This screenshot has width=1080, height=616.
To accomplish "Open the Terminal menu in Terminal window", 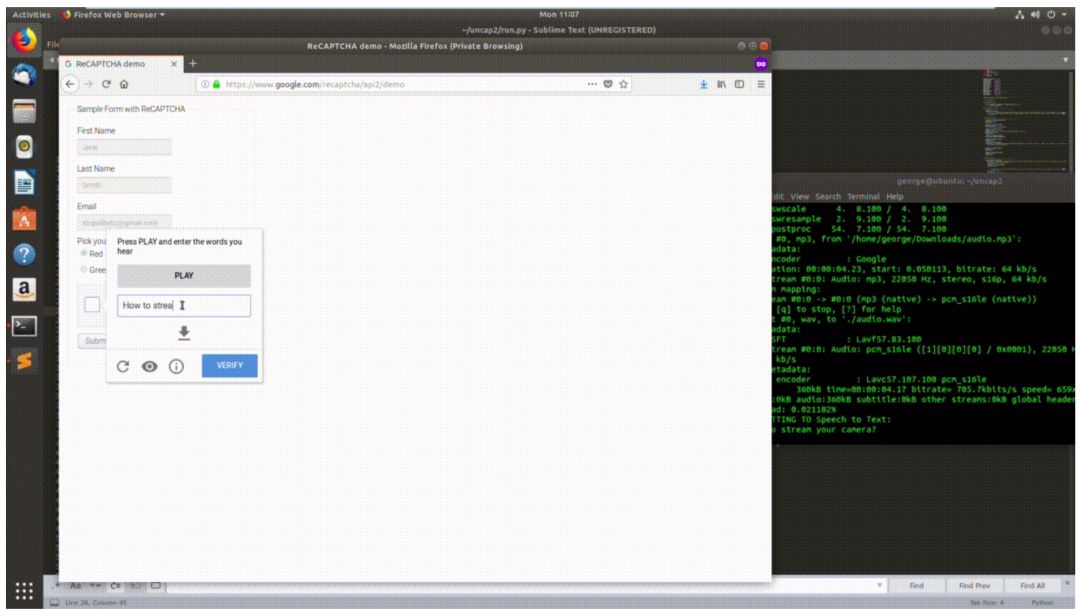I will pyautogui.click(x=864, y=196).
